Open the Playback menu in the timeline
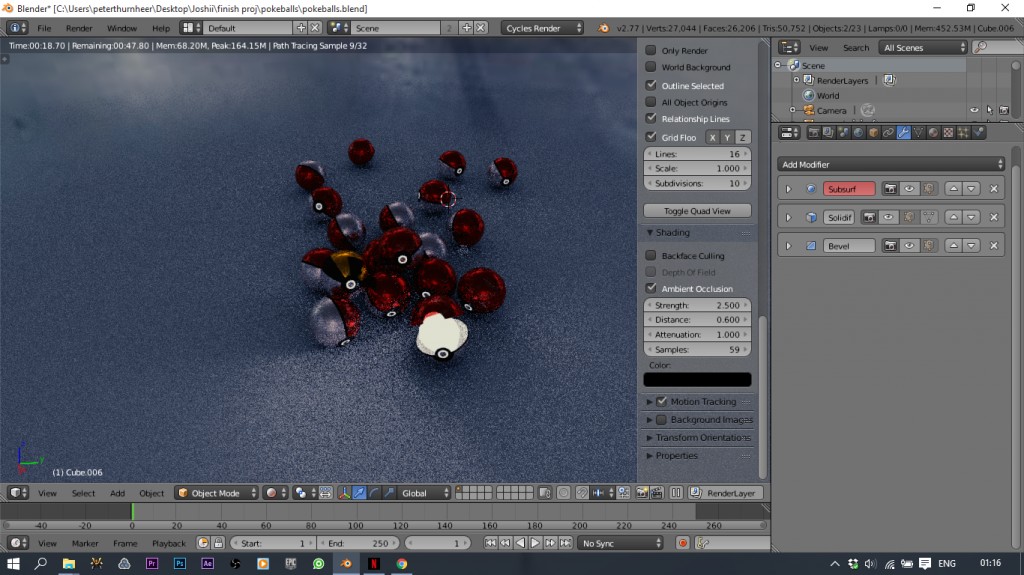Image resolution: width=1024 pixels, height=575 pixels. pyautogui.click(x=169, y=543)
